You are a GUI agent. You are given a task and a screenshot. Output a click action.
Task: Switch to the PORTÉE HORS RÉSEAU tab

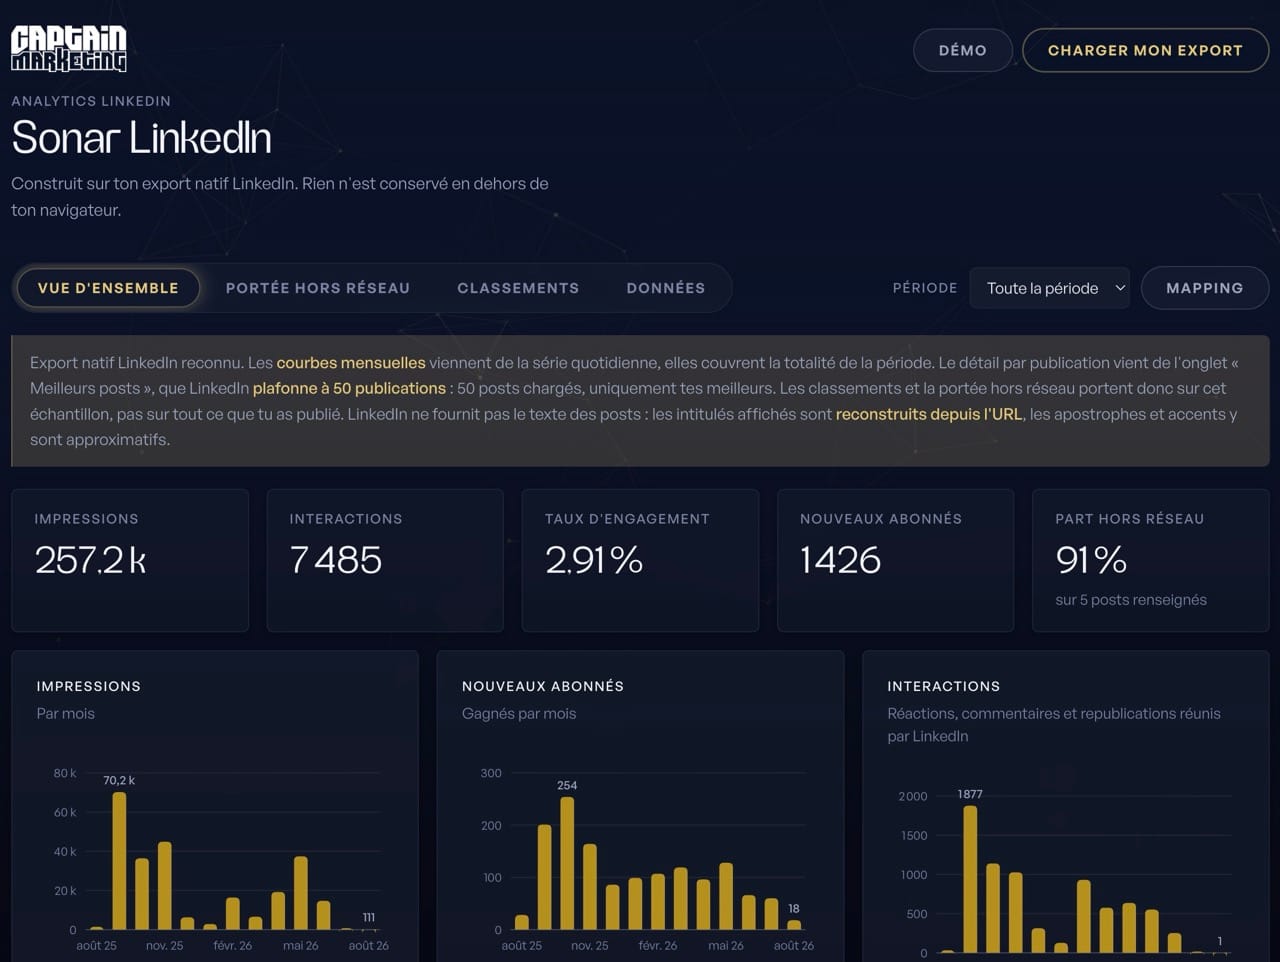[318, 288]
